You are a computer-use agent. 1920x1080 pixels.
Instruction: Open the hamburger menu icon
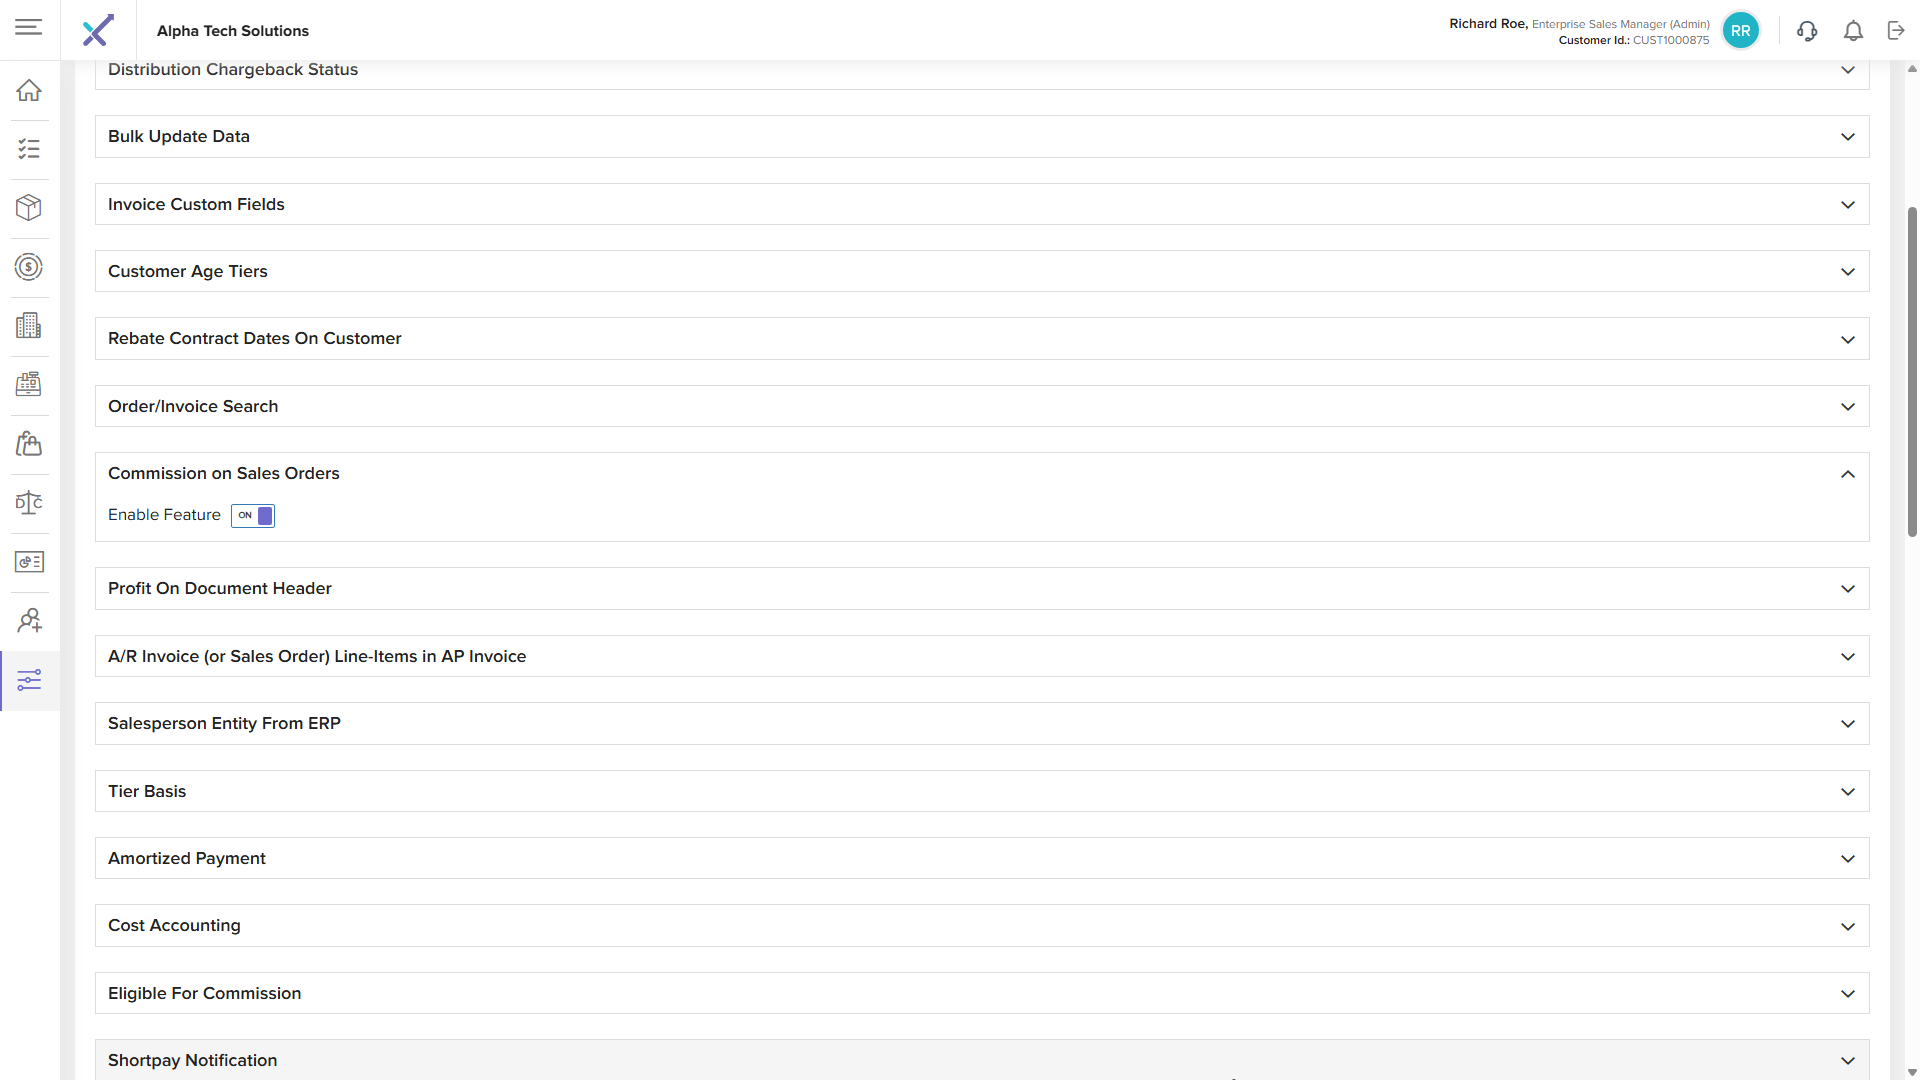pyautogui.click(x=29, y=27)
